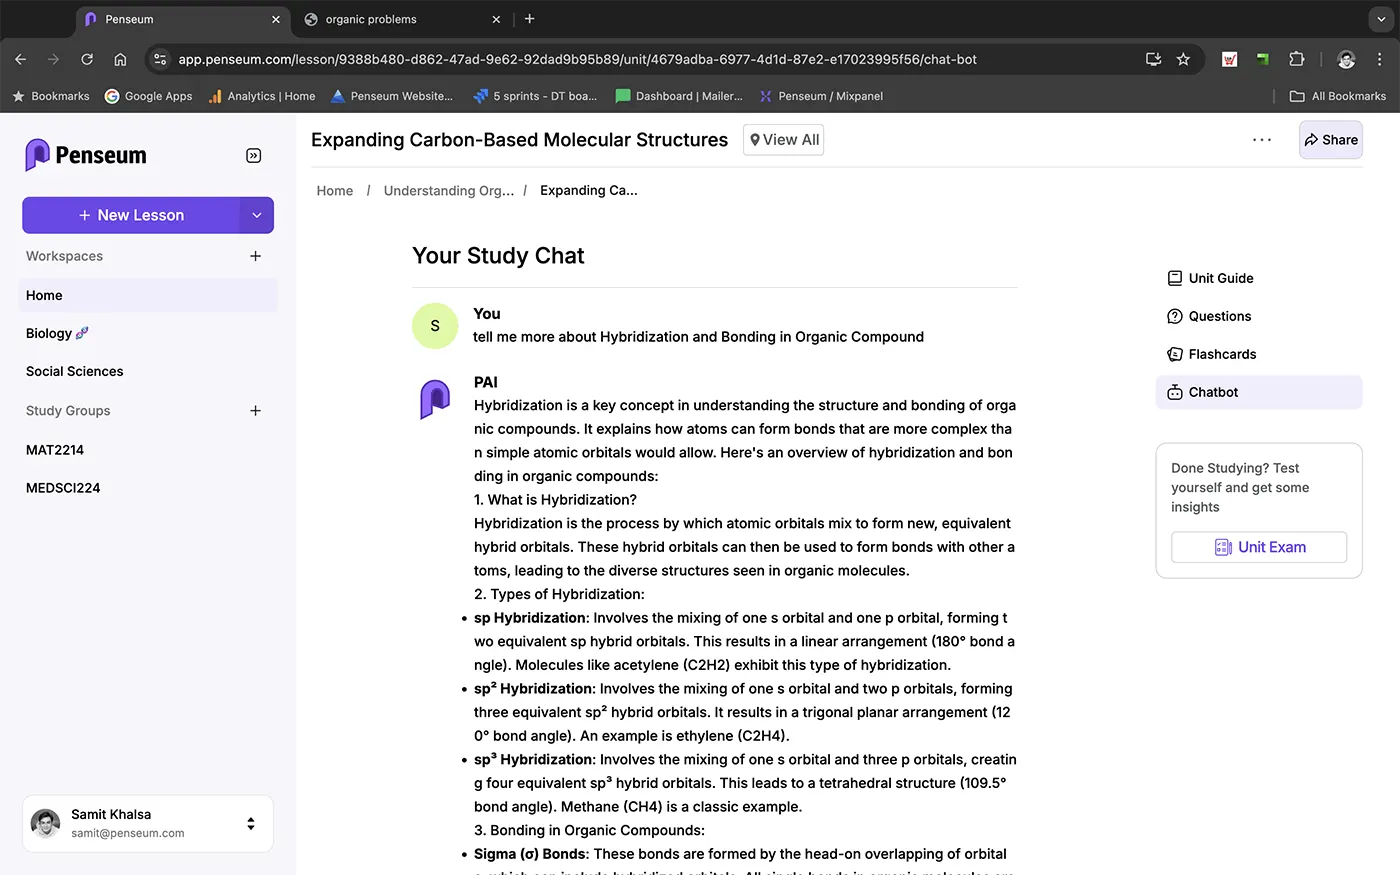
Task: Reload the current page
Action: point(87,59)
